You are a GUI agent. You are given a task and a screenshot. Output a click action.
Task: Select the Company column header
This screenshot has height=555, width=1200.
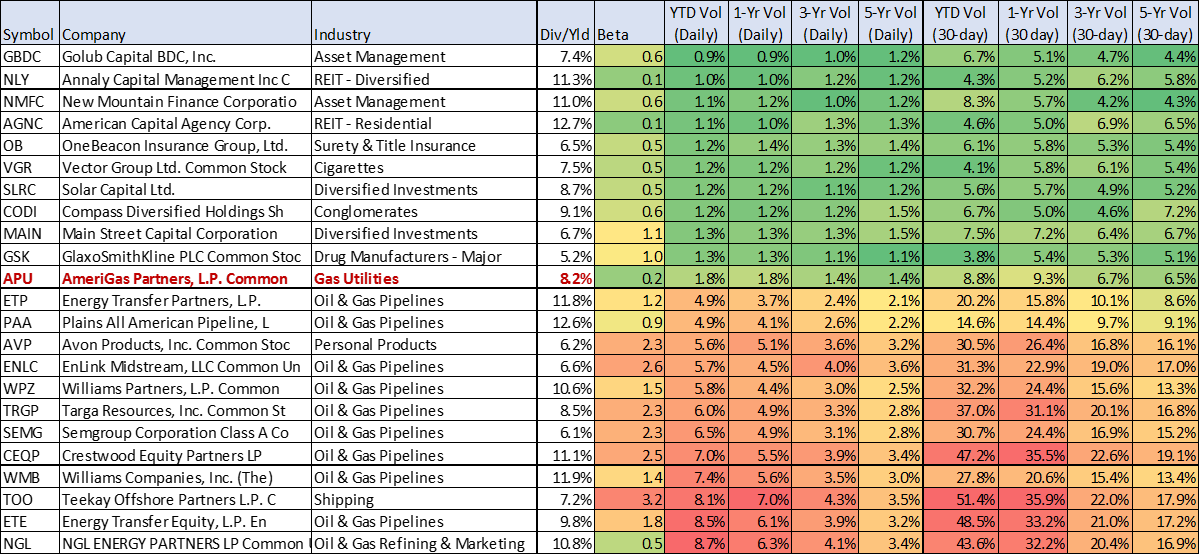coord(185,24)
